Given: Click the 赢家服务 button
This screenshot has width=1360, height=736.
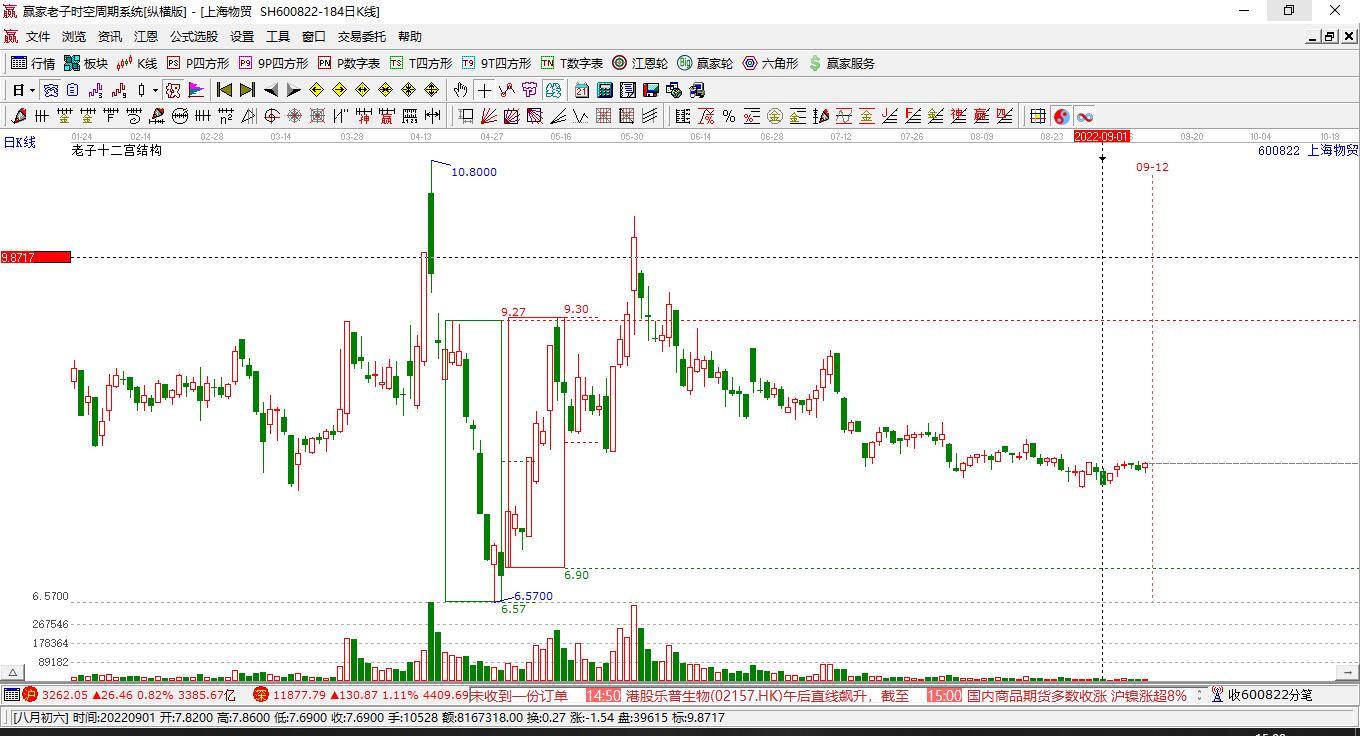Looking at the screenshot, I should coord(841,63).
